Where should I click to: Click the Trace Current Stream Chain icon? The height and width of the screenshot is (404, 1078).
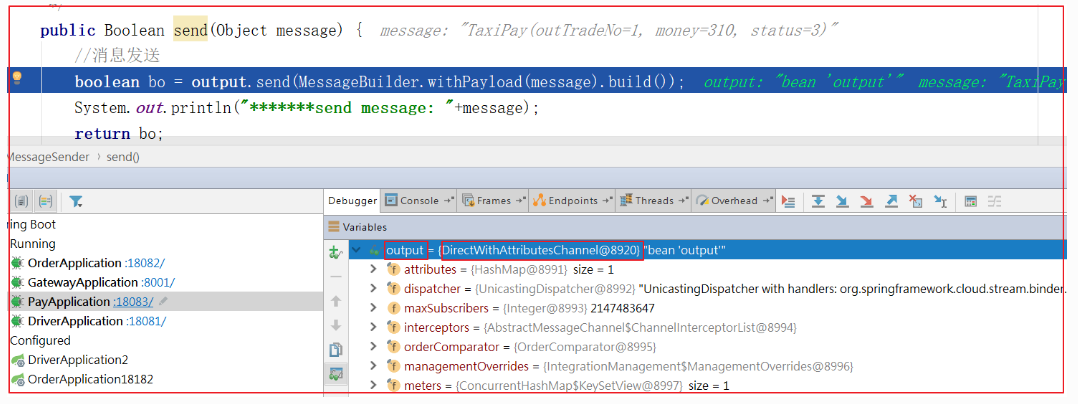tap(995, 201)
